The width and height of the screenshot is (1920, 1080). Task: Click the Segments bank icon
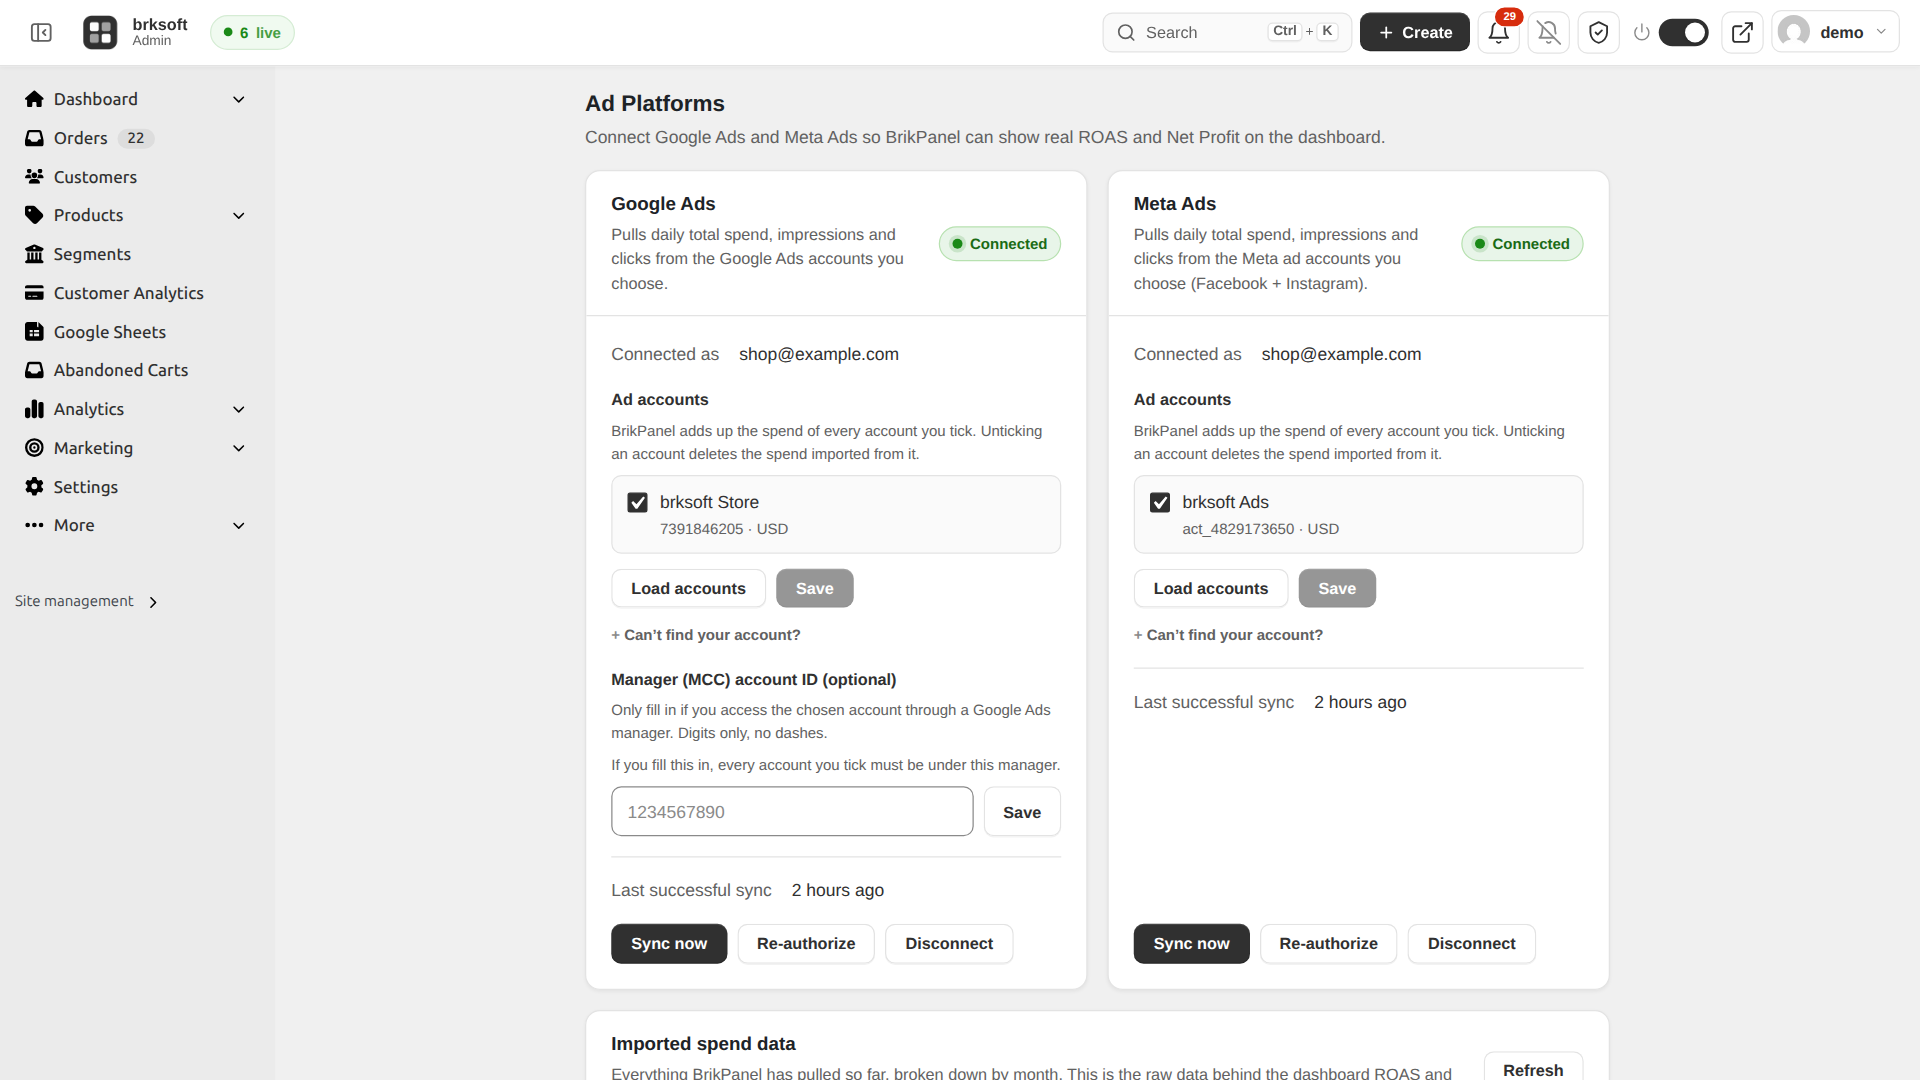[x=34, y=254]
